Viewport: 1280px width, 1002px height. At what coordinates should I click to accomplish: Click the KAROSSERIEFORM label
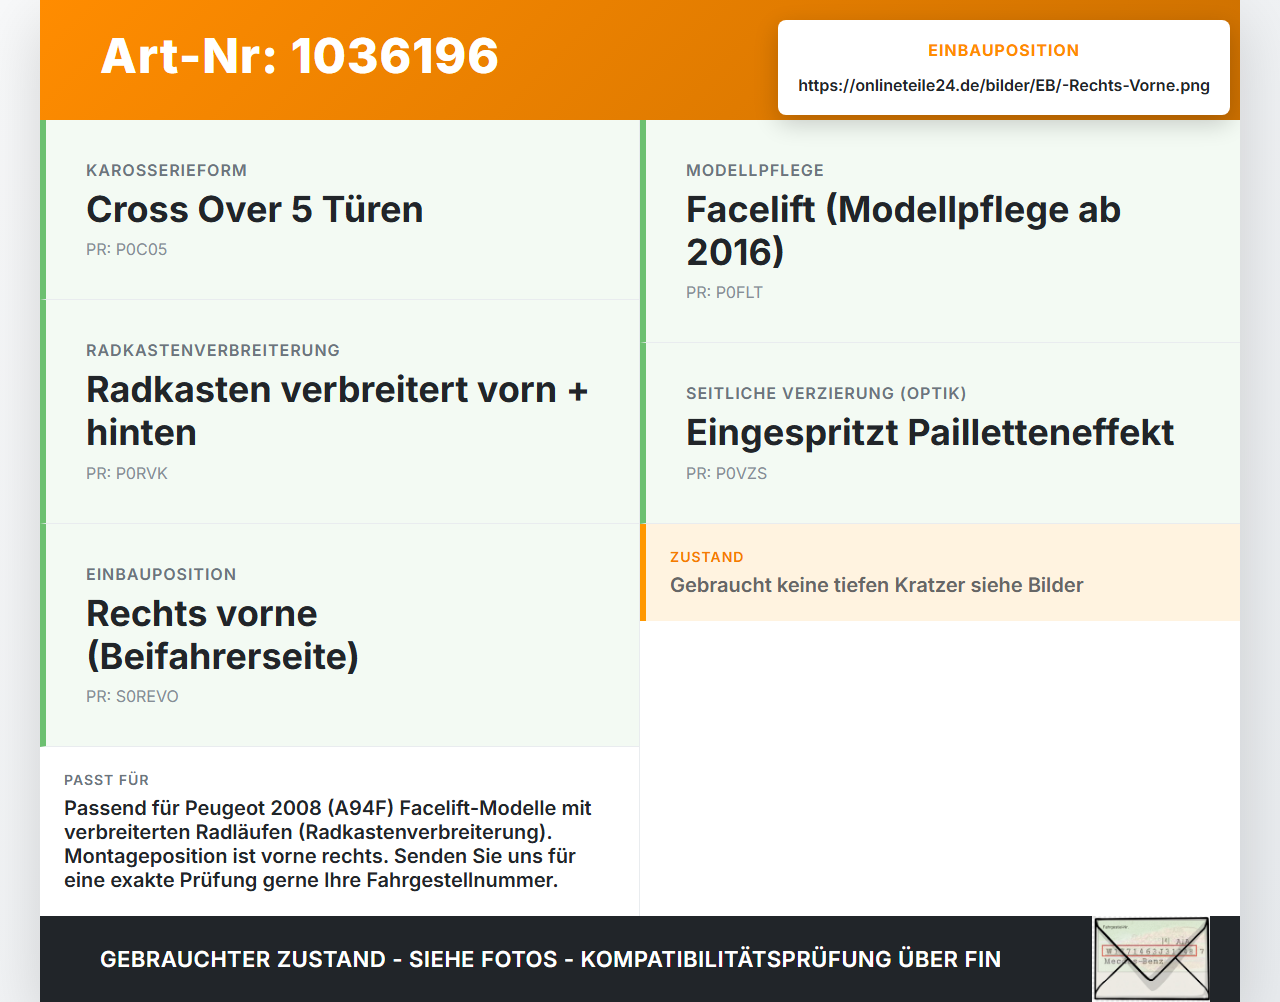tap(166, 171)
